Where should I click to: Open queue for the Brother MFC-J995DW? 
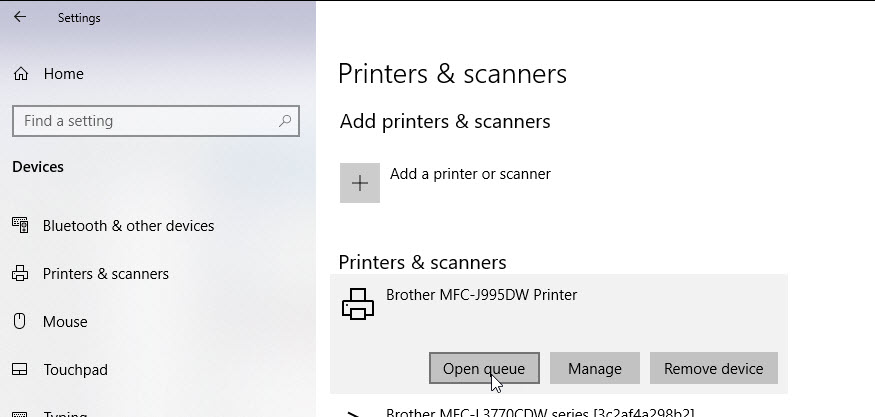click(484, 368)
